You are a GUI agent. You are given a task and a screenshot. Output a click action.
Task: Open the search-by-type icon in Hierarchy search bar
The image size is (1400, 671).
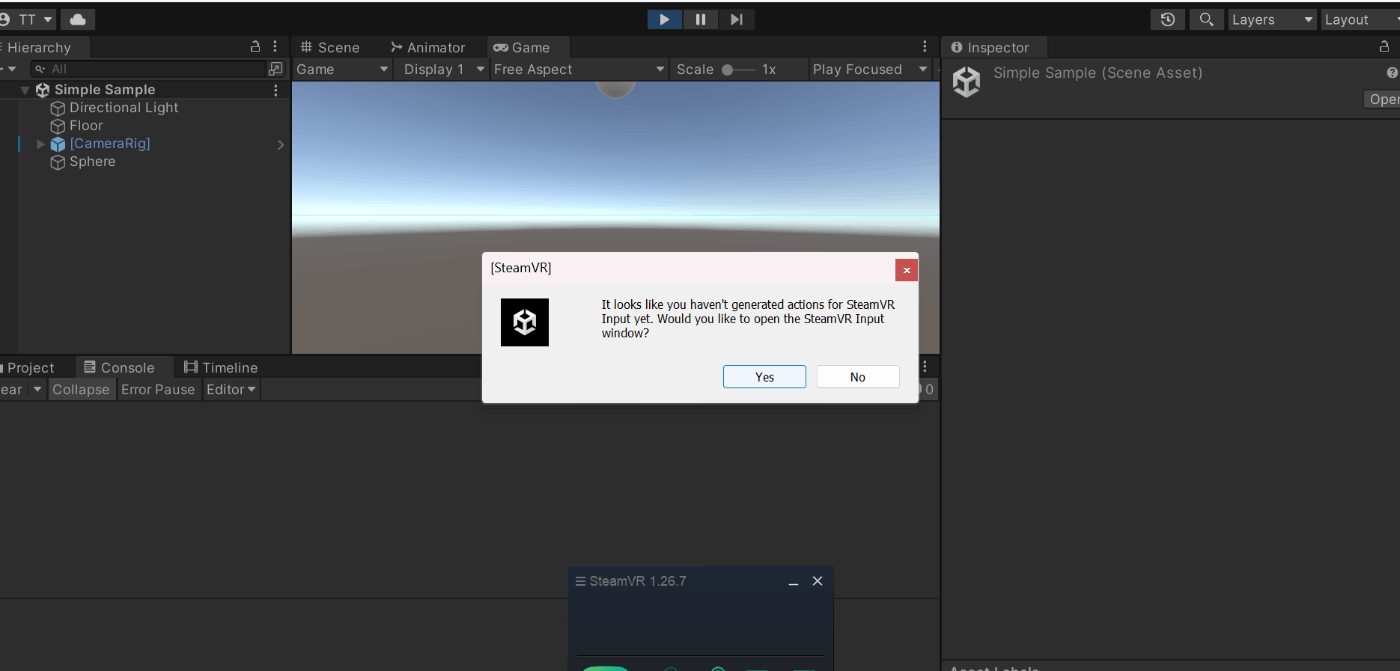tap(276, 69)
